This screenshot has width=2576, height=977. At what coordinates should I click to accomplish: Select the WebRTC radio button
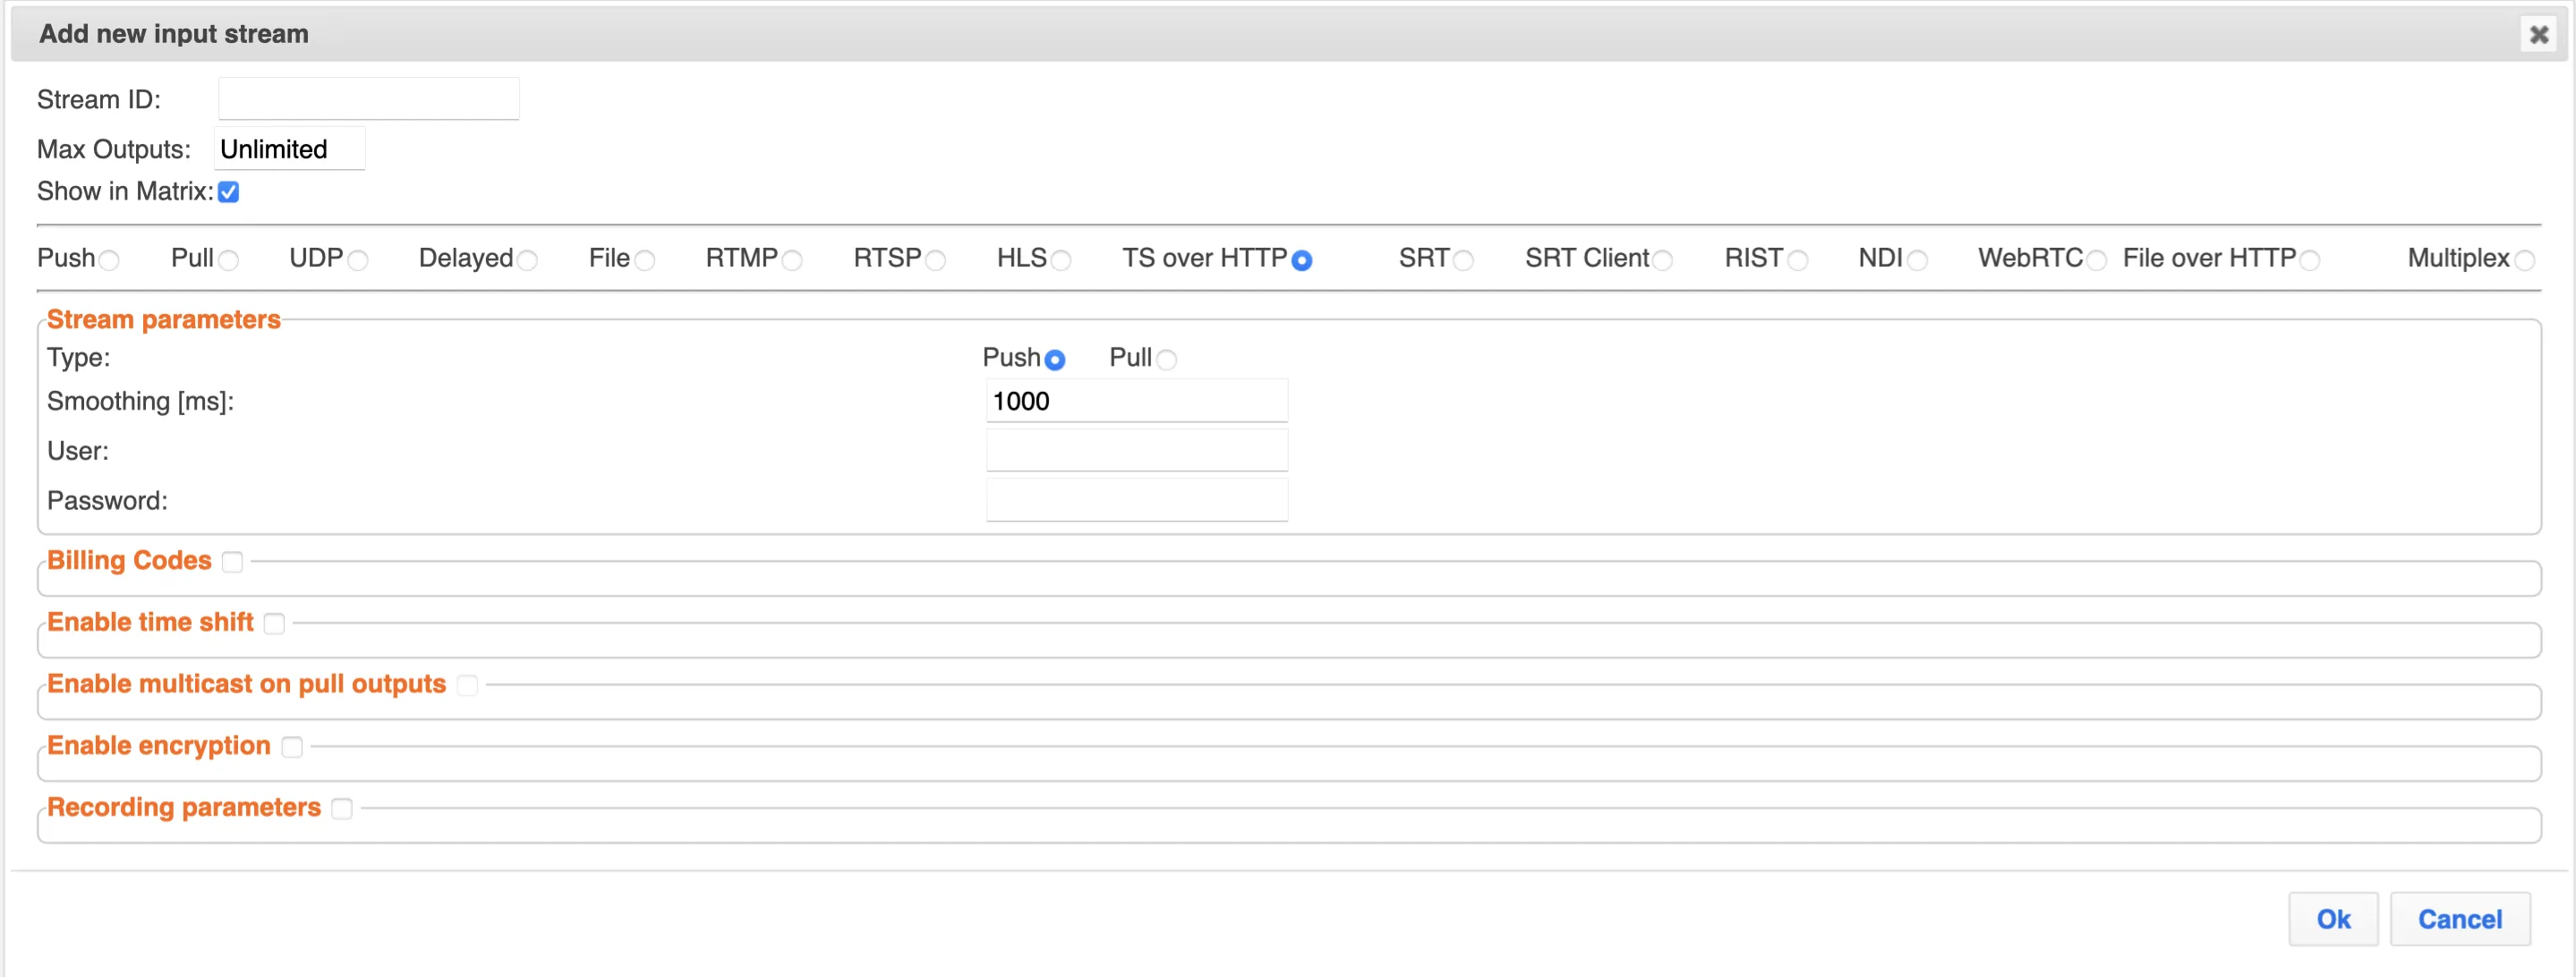[2096, 261]
